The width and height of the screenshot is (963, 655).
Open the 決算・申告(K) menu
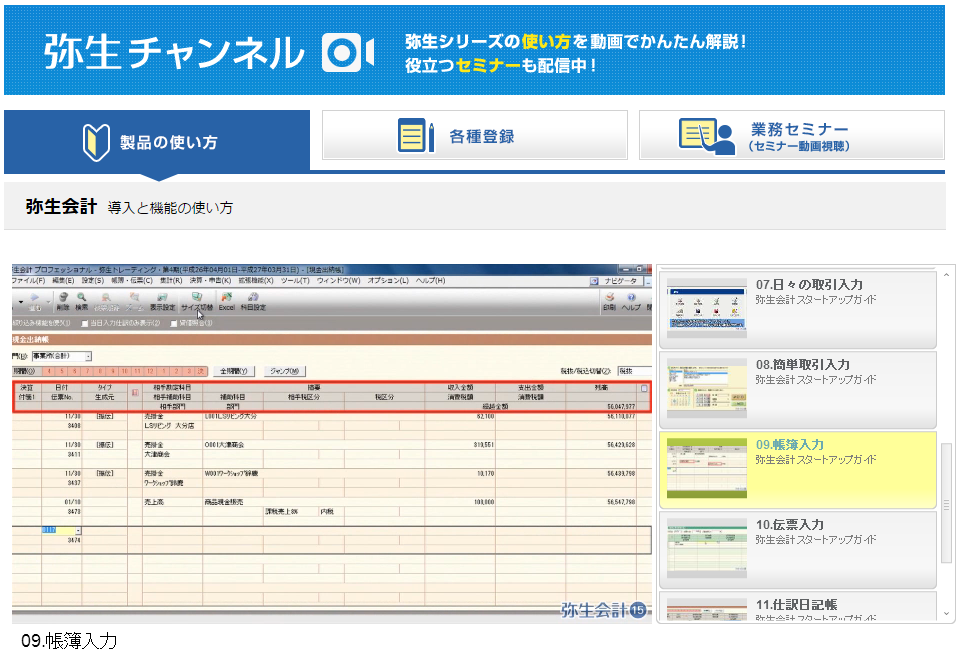pos(210,281)
